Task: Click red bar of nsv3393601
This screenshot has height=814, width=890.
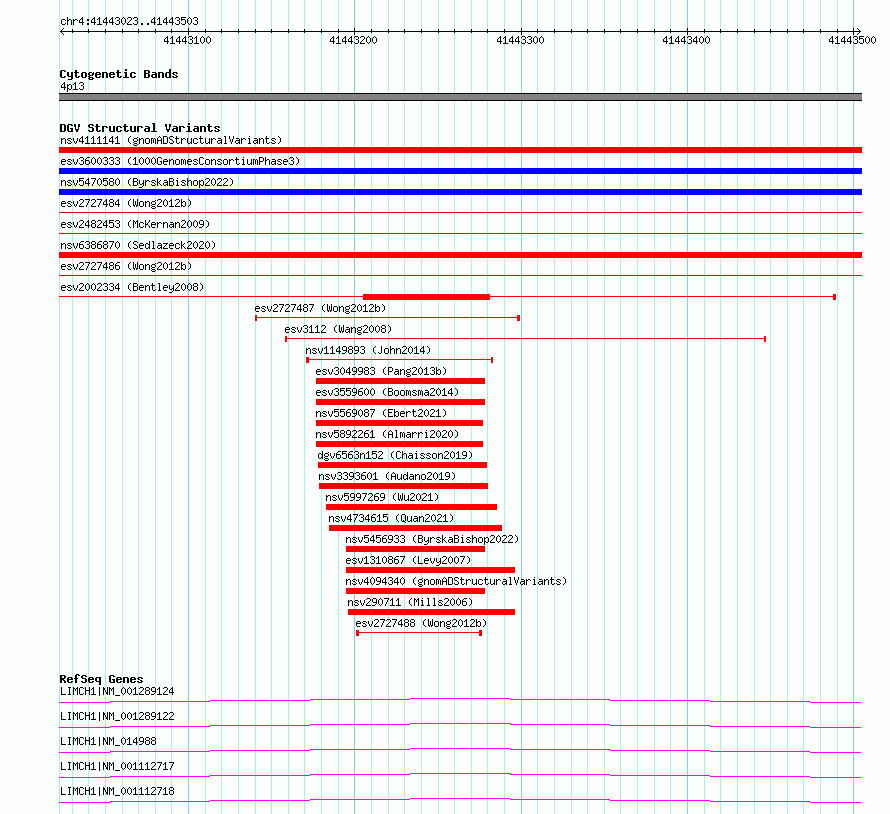Action: tap(404, 486)
